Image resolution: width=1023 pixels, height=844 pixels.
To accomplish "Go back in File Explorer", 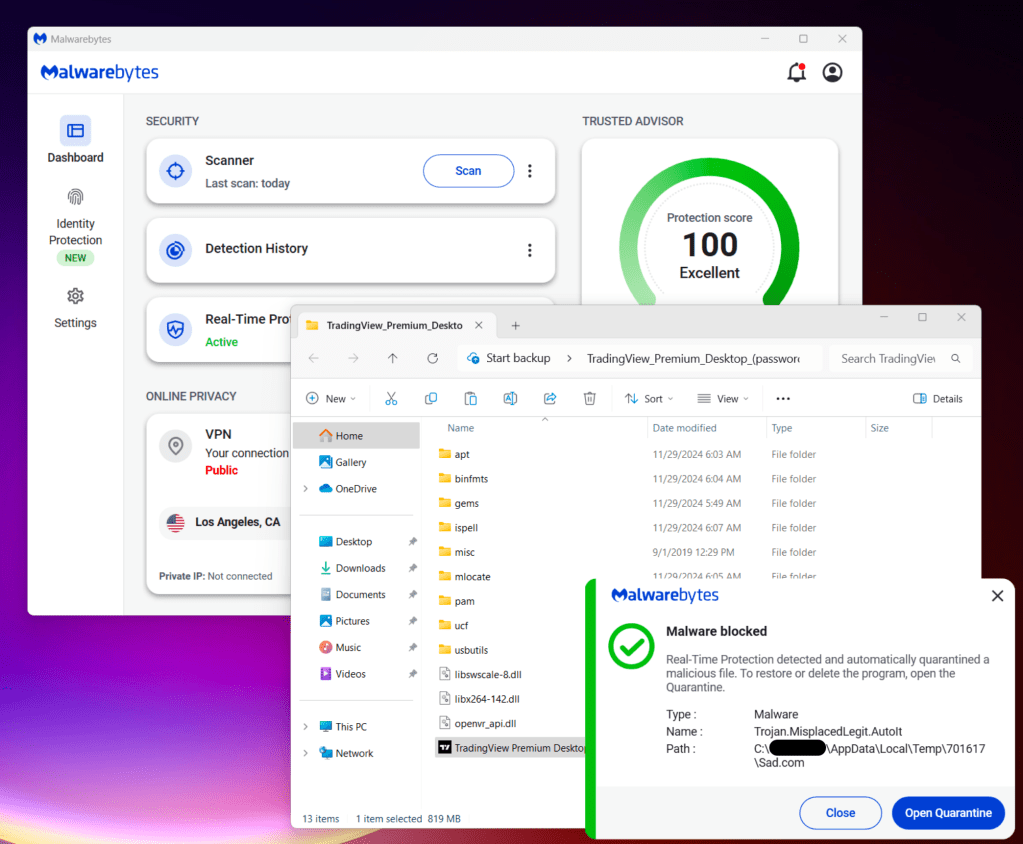I will click(314, 358).
